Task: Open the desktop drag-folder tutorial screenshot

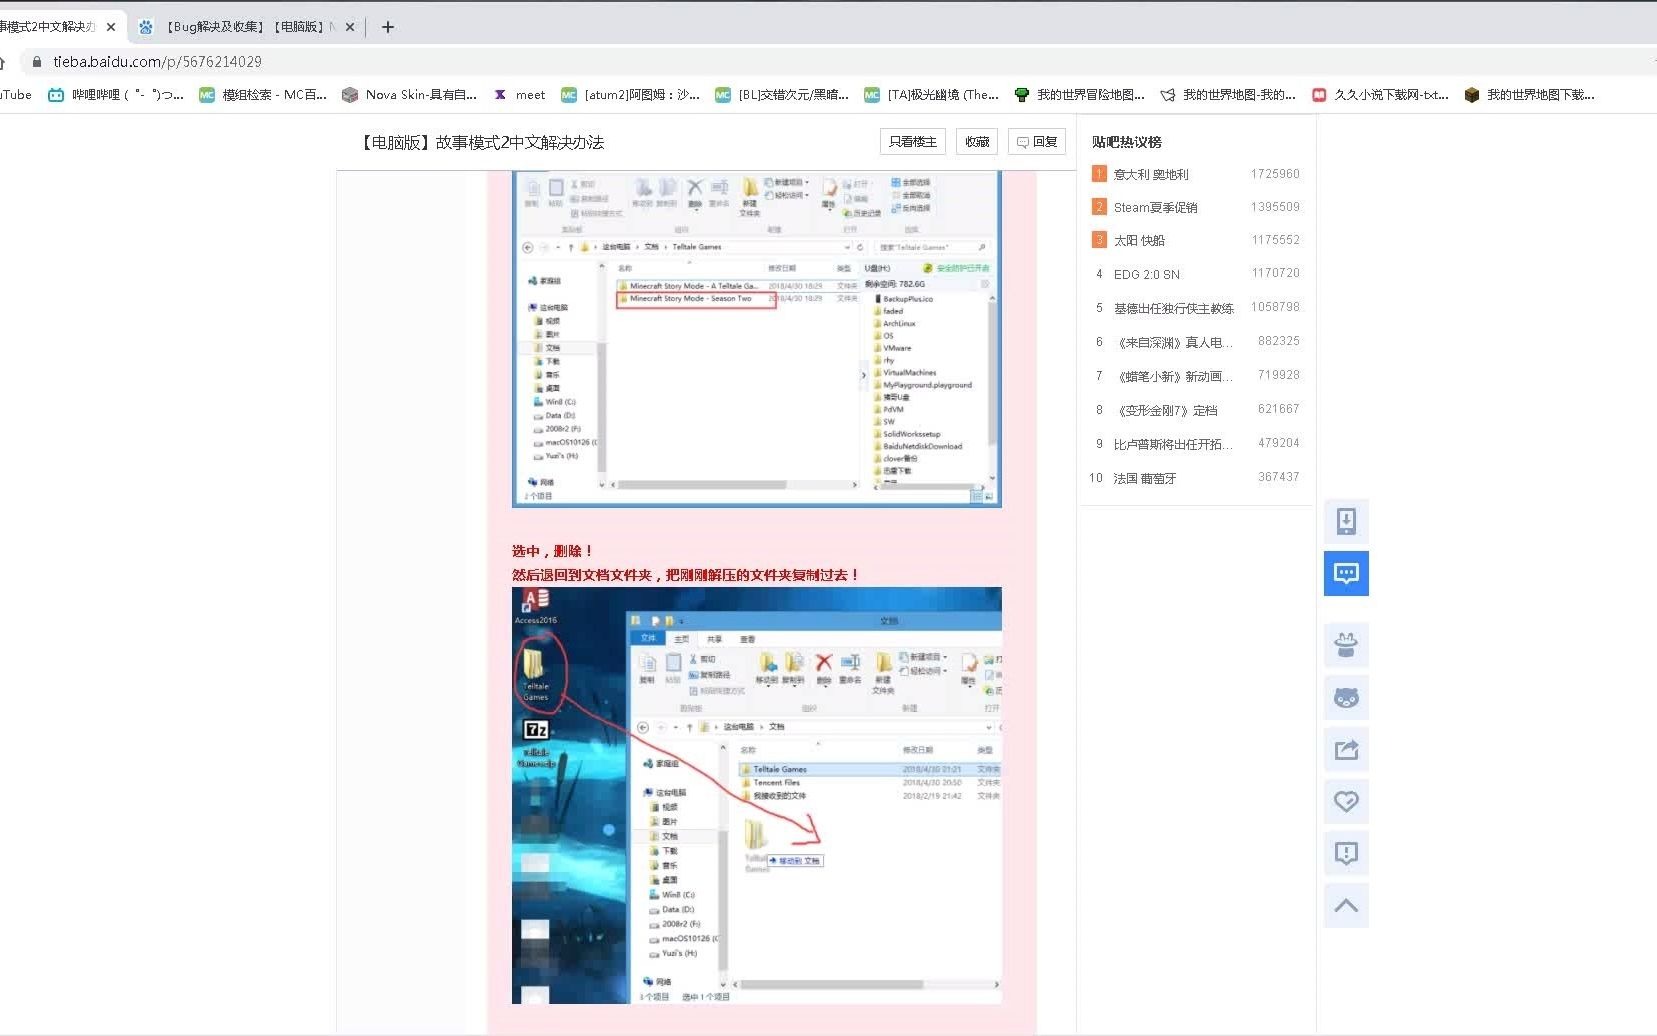Action: point(756,795)
